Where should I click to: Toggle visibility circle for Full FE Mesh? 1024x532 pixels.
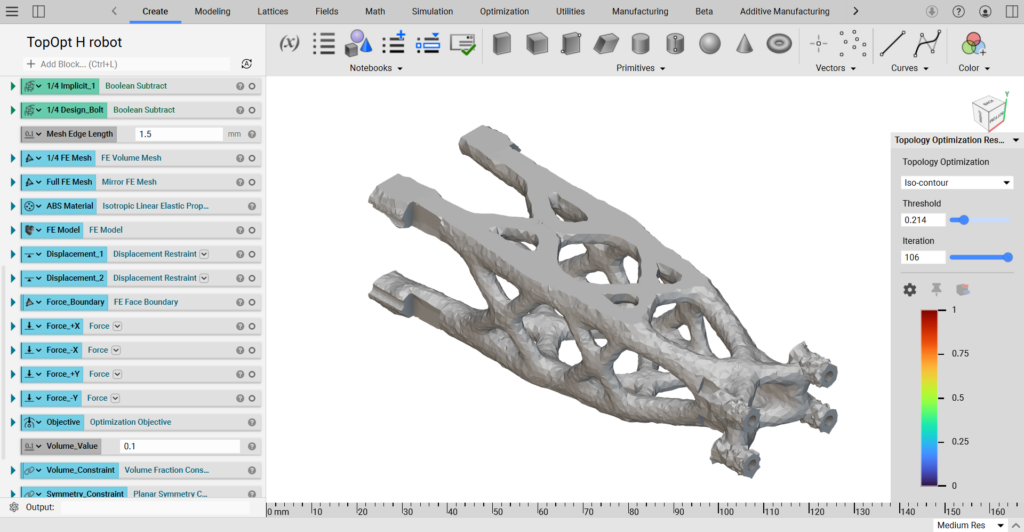[254, 182]
